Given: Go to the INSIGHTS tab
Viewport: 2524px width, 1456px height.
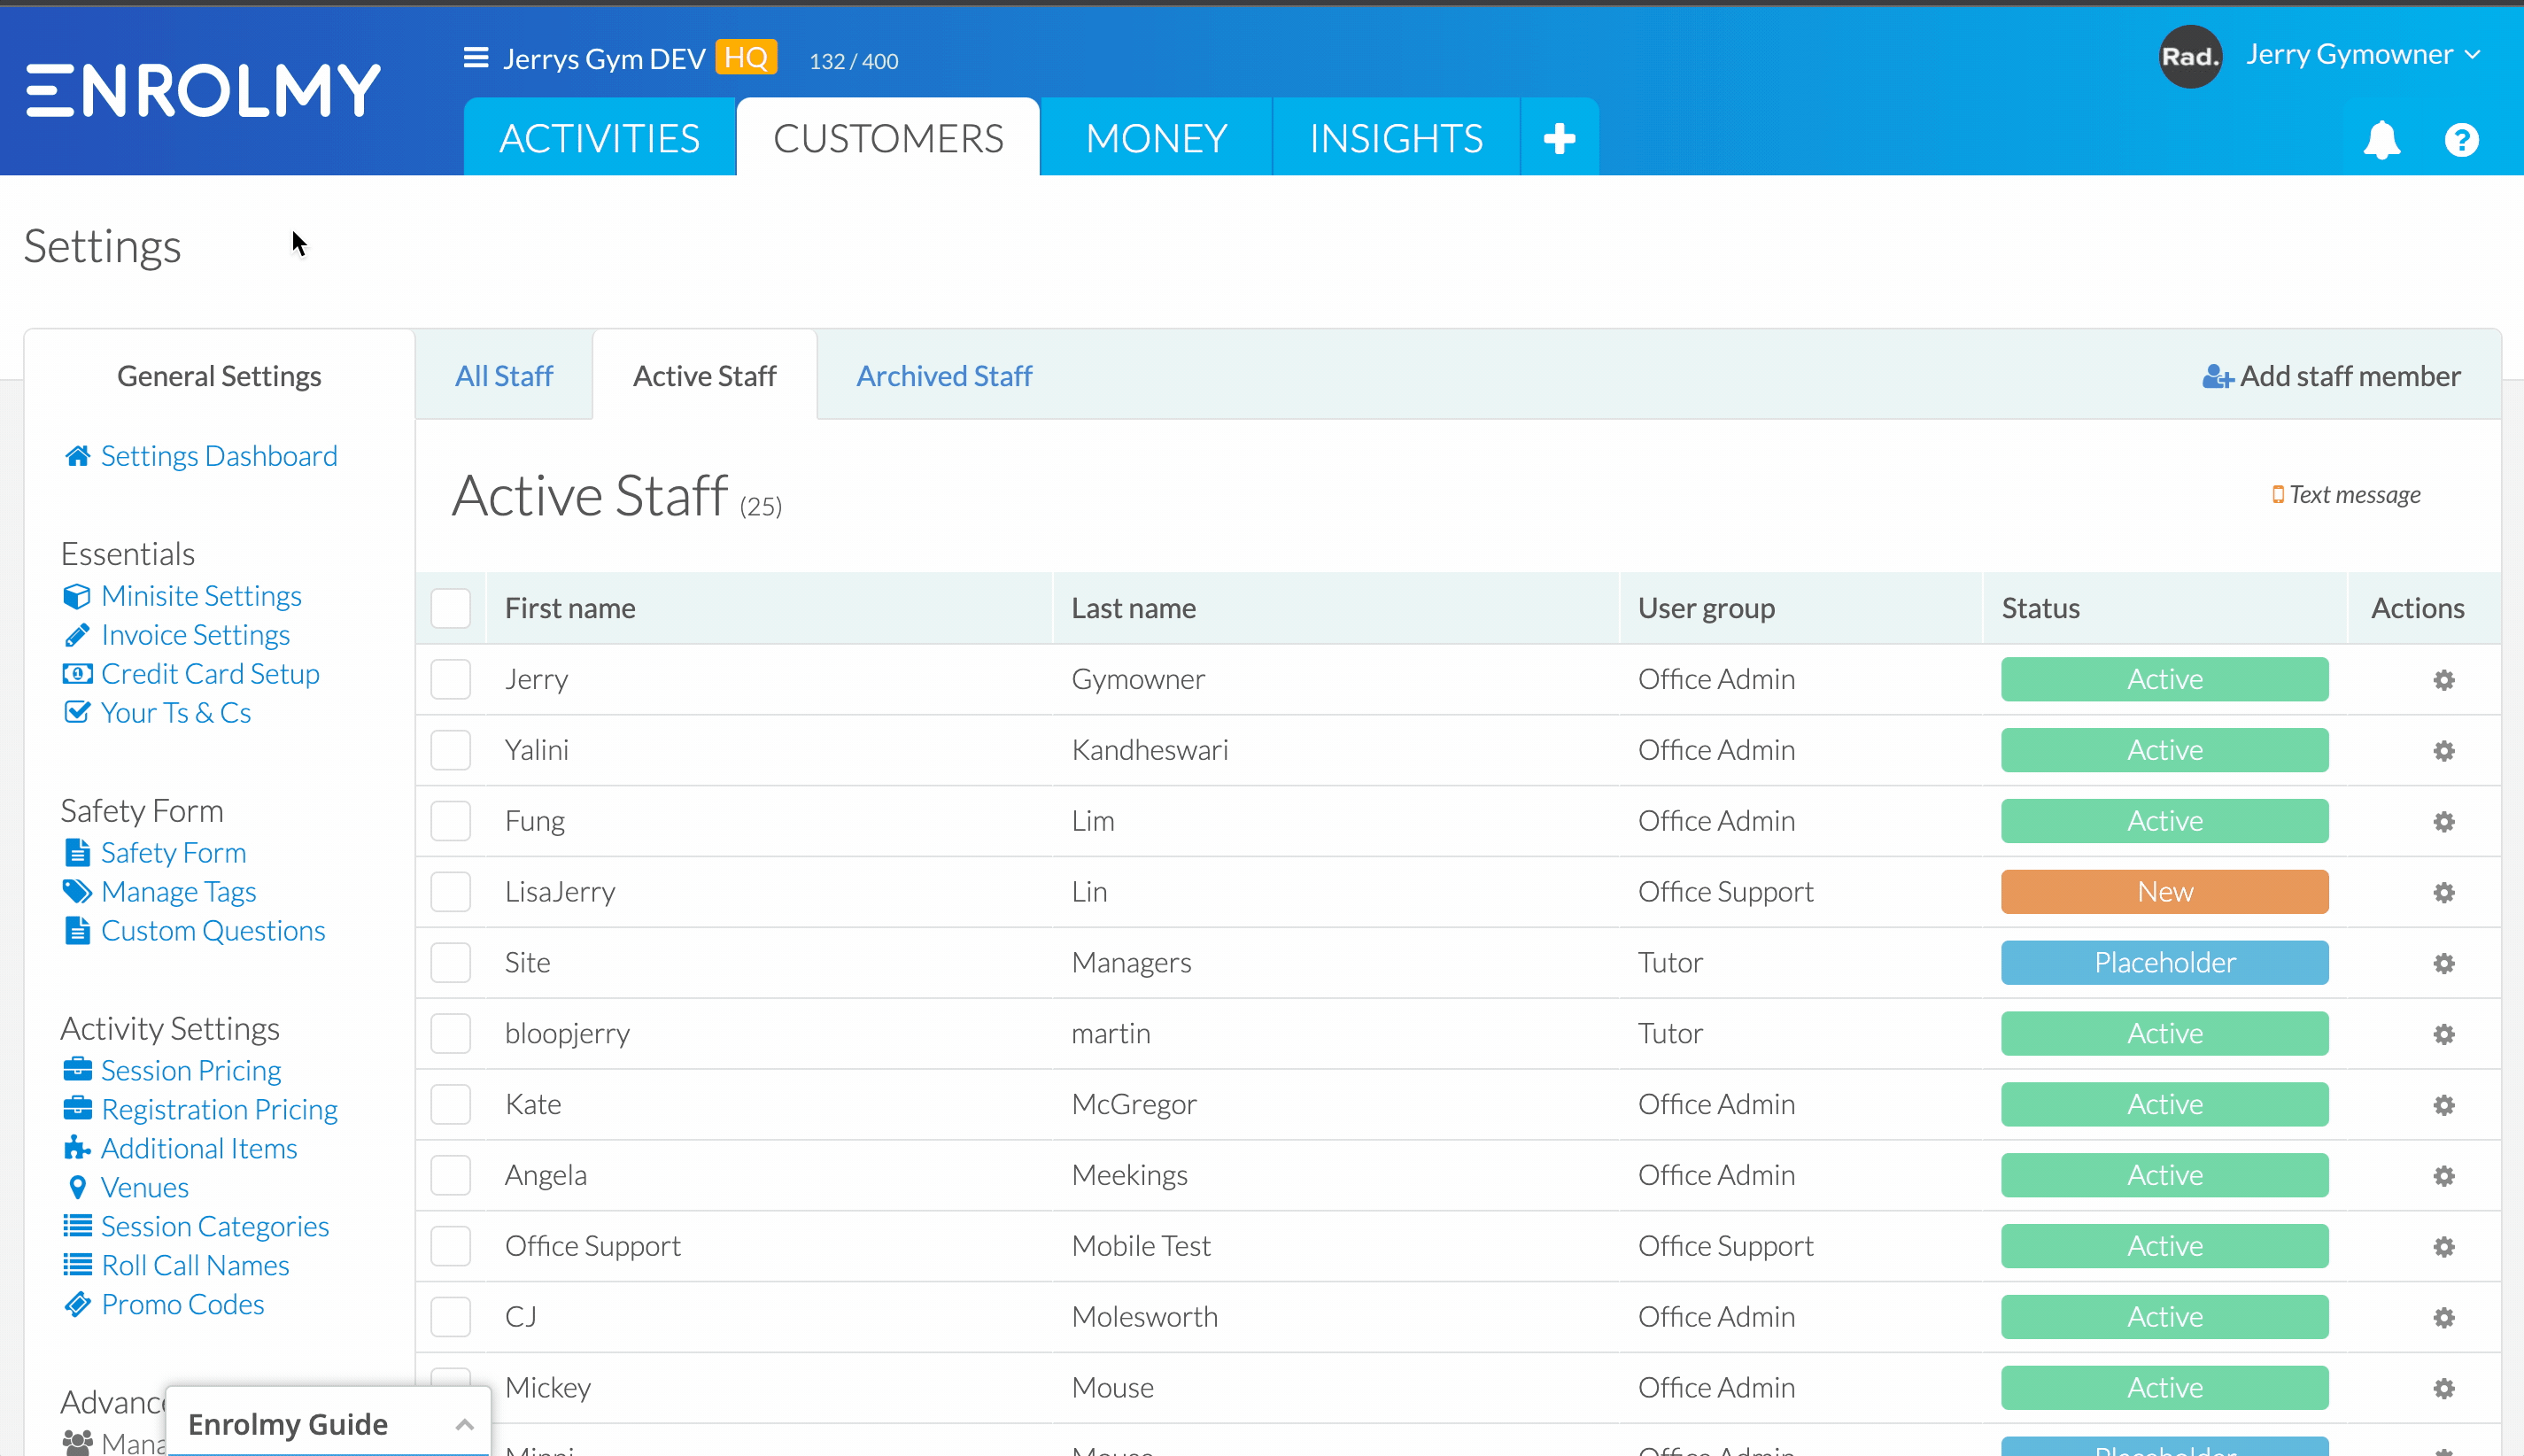Looking at the screenshot, I should (1397, 138).
